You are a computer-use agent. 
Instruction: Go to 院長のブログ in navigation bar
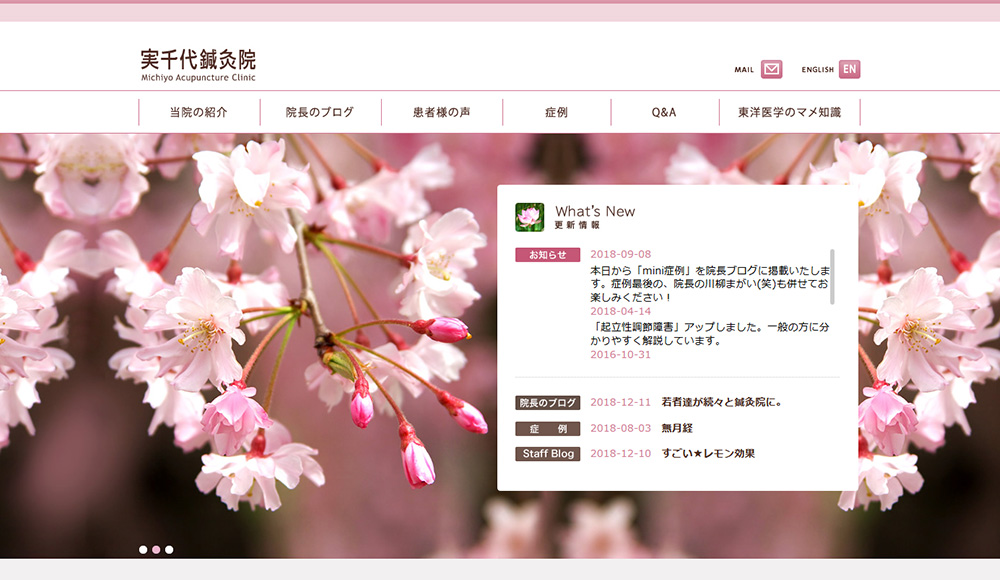coord(320,112)
